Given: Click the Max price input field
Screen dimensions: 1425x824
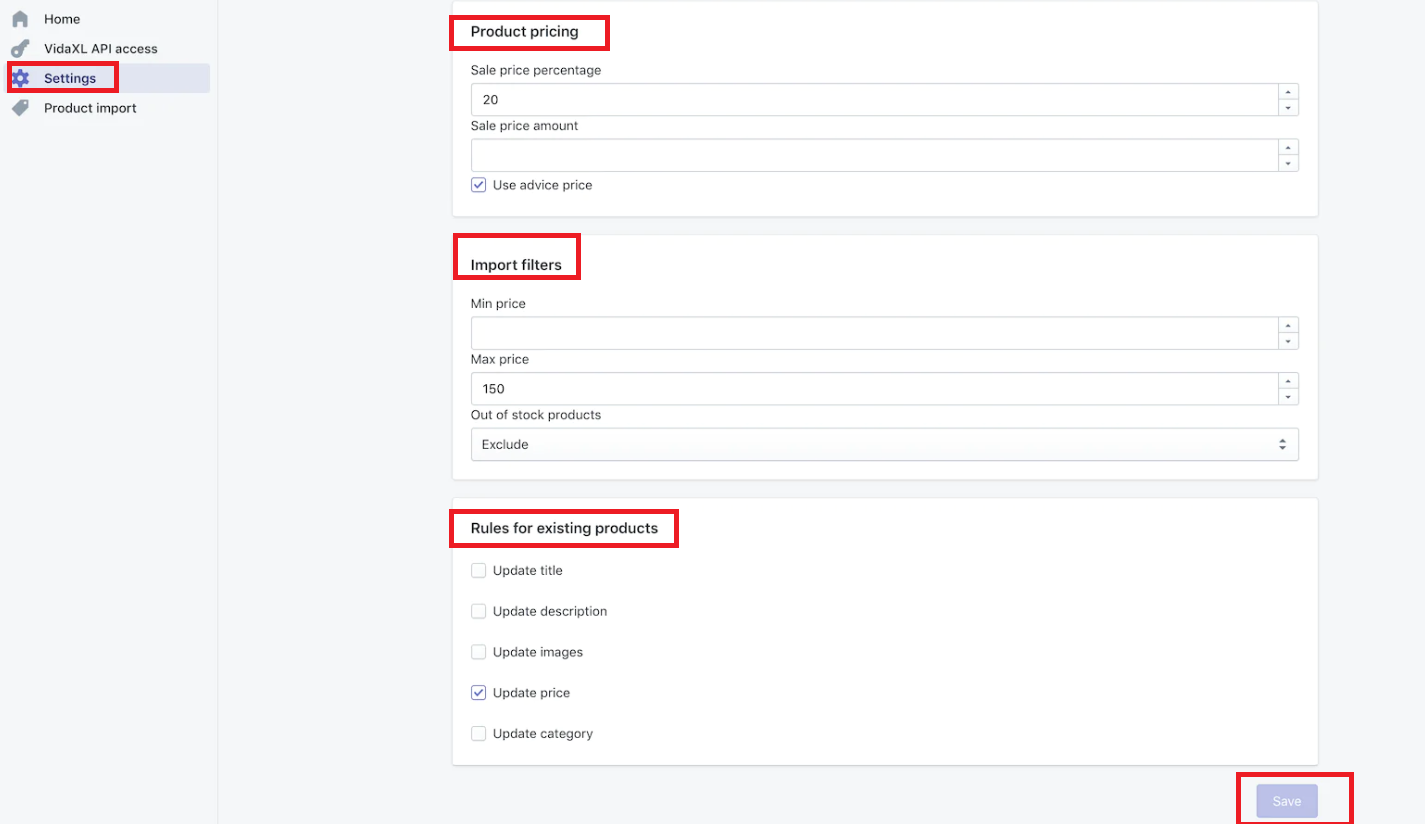Looking at the screenshot, I should pos(874,389).
